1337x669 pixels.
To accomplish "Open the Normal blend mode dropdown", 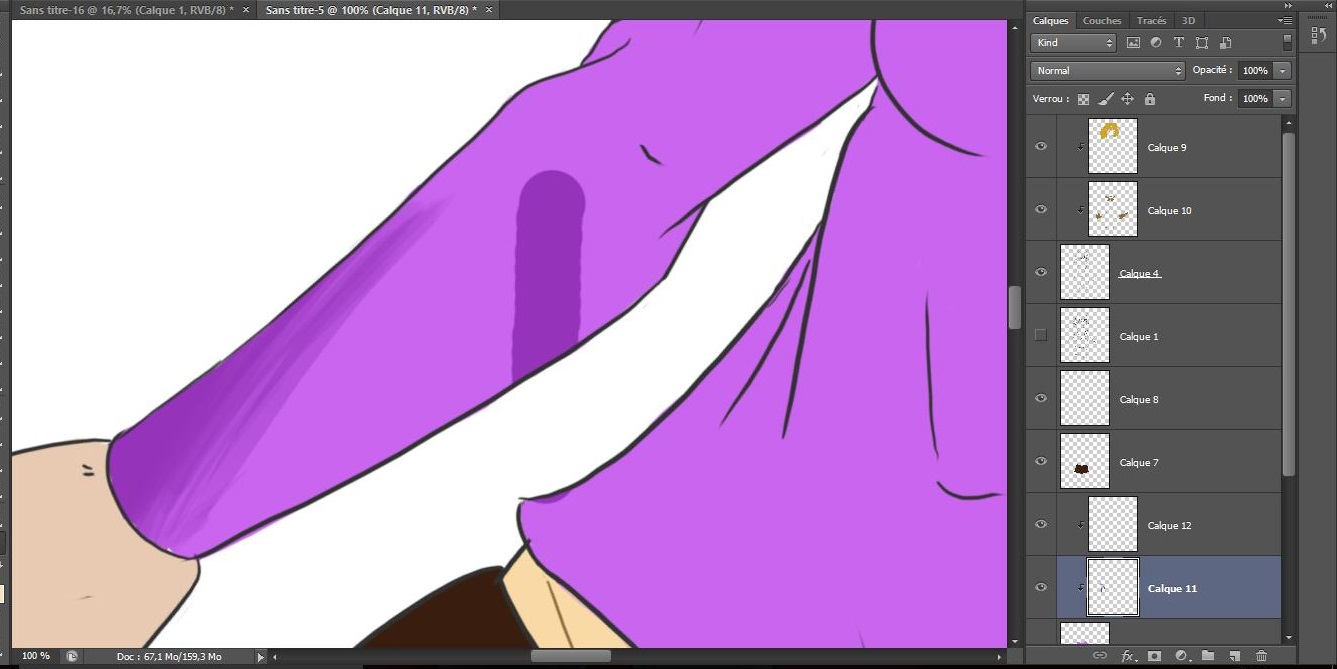I will point(1107,71).
